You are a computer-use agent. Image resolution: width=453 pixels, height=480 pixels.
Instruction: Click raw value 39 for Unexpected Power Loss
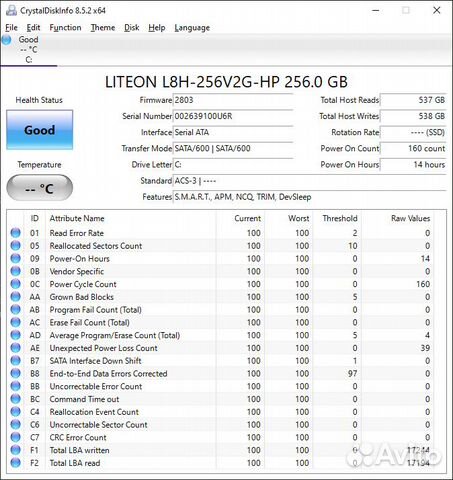425,348
